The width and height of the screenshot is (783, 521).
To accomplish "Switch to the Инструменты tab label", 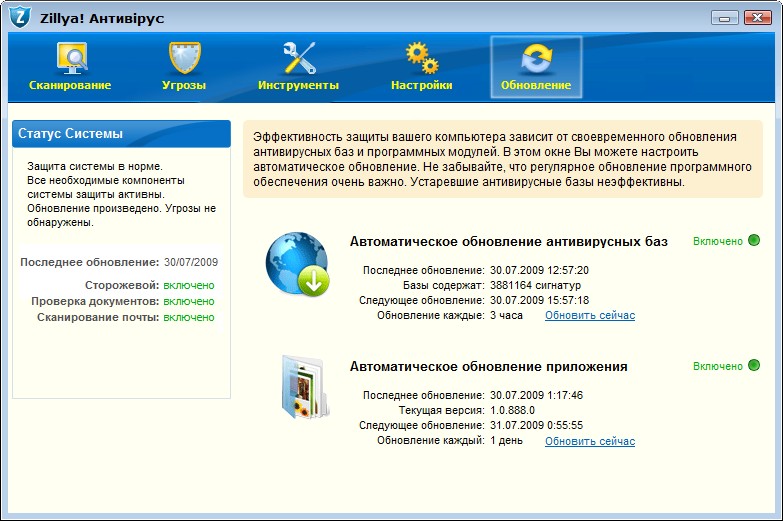I will coord(298,85).
